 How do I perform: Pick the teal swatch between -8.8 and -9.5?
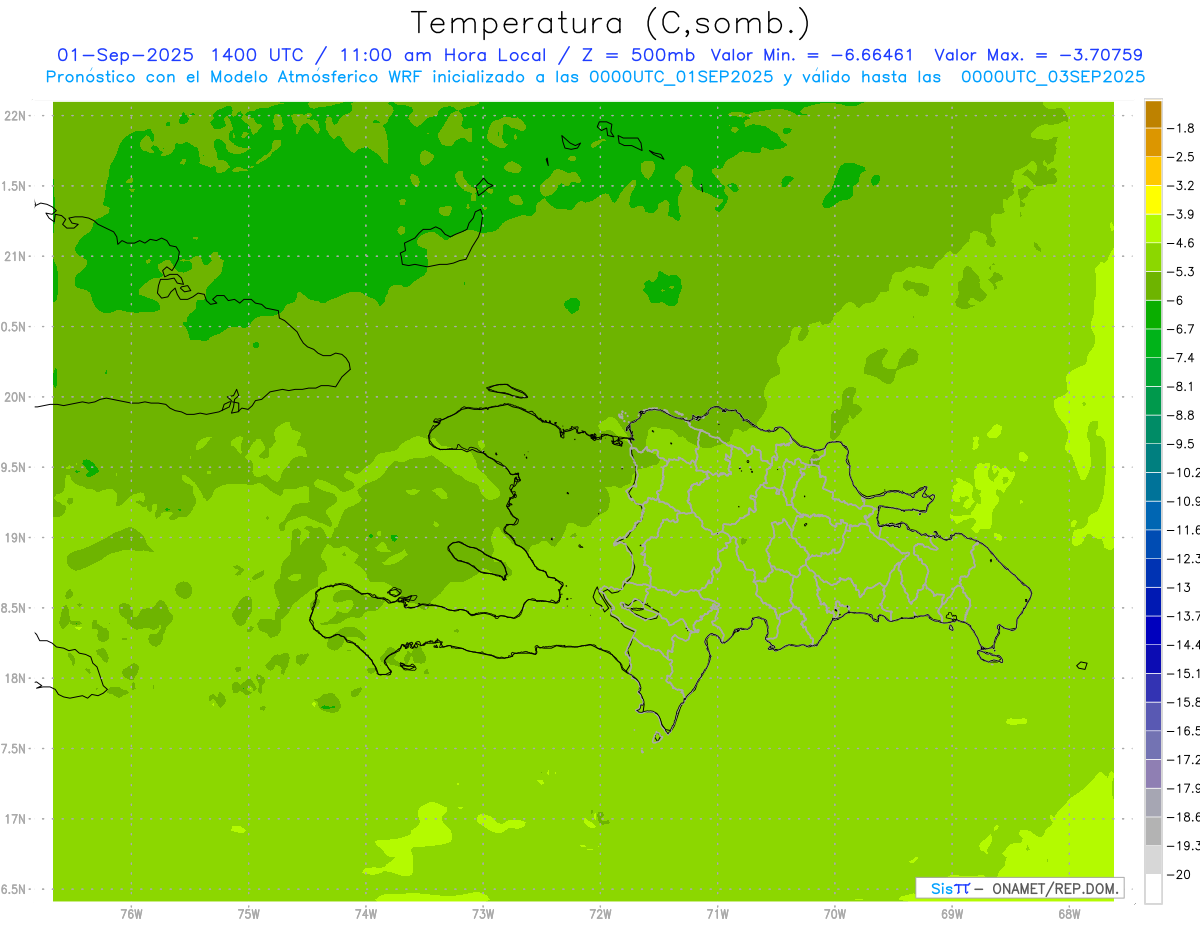1153,429
